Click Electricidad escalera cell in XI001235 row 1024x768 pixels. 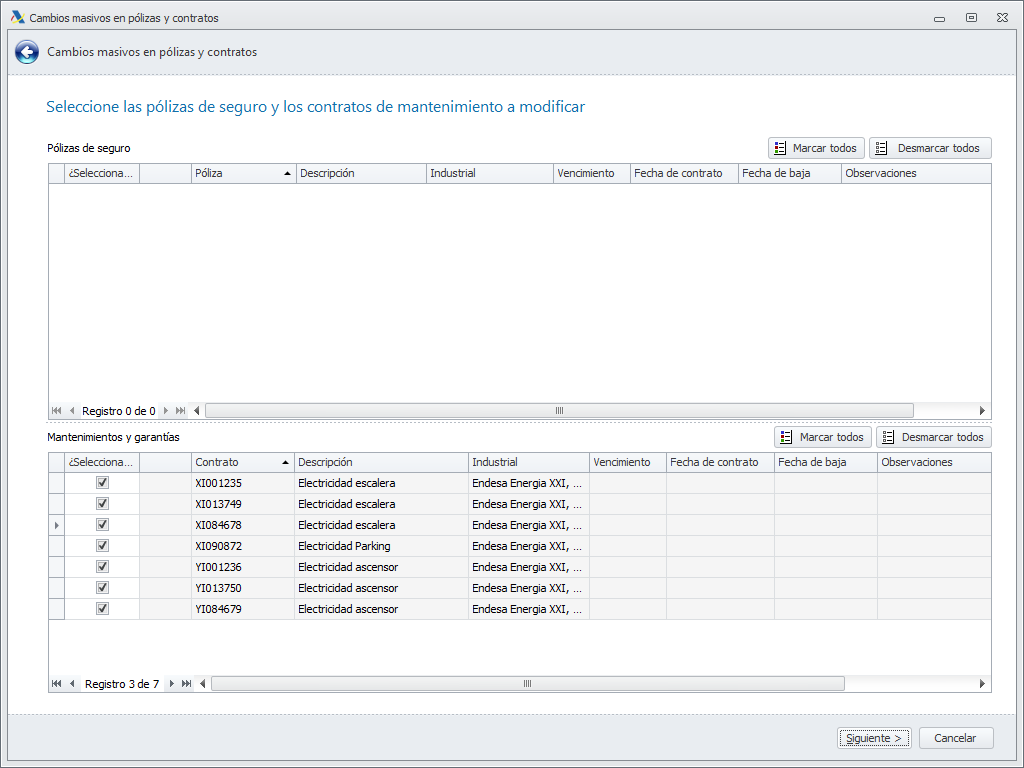pyautogui.click(x=381, y=483)
